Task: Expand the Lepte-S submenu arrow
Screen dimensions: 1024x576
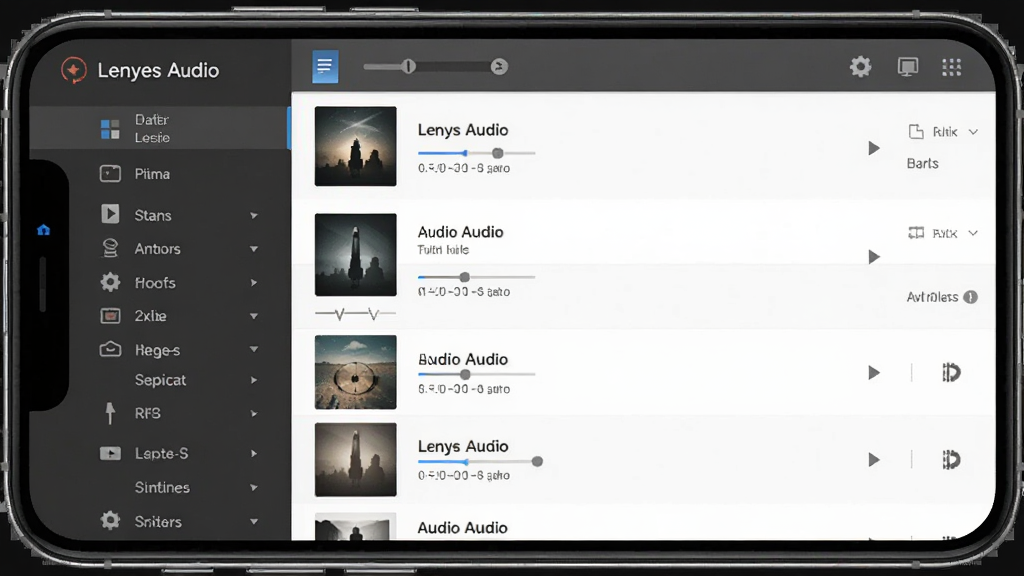Action: (254, 453)
